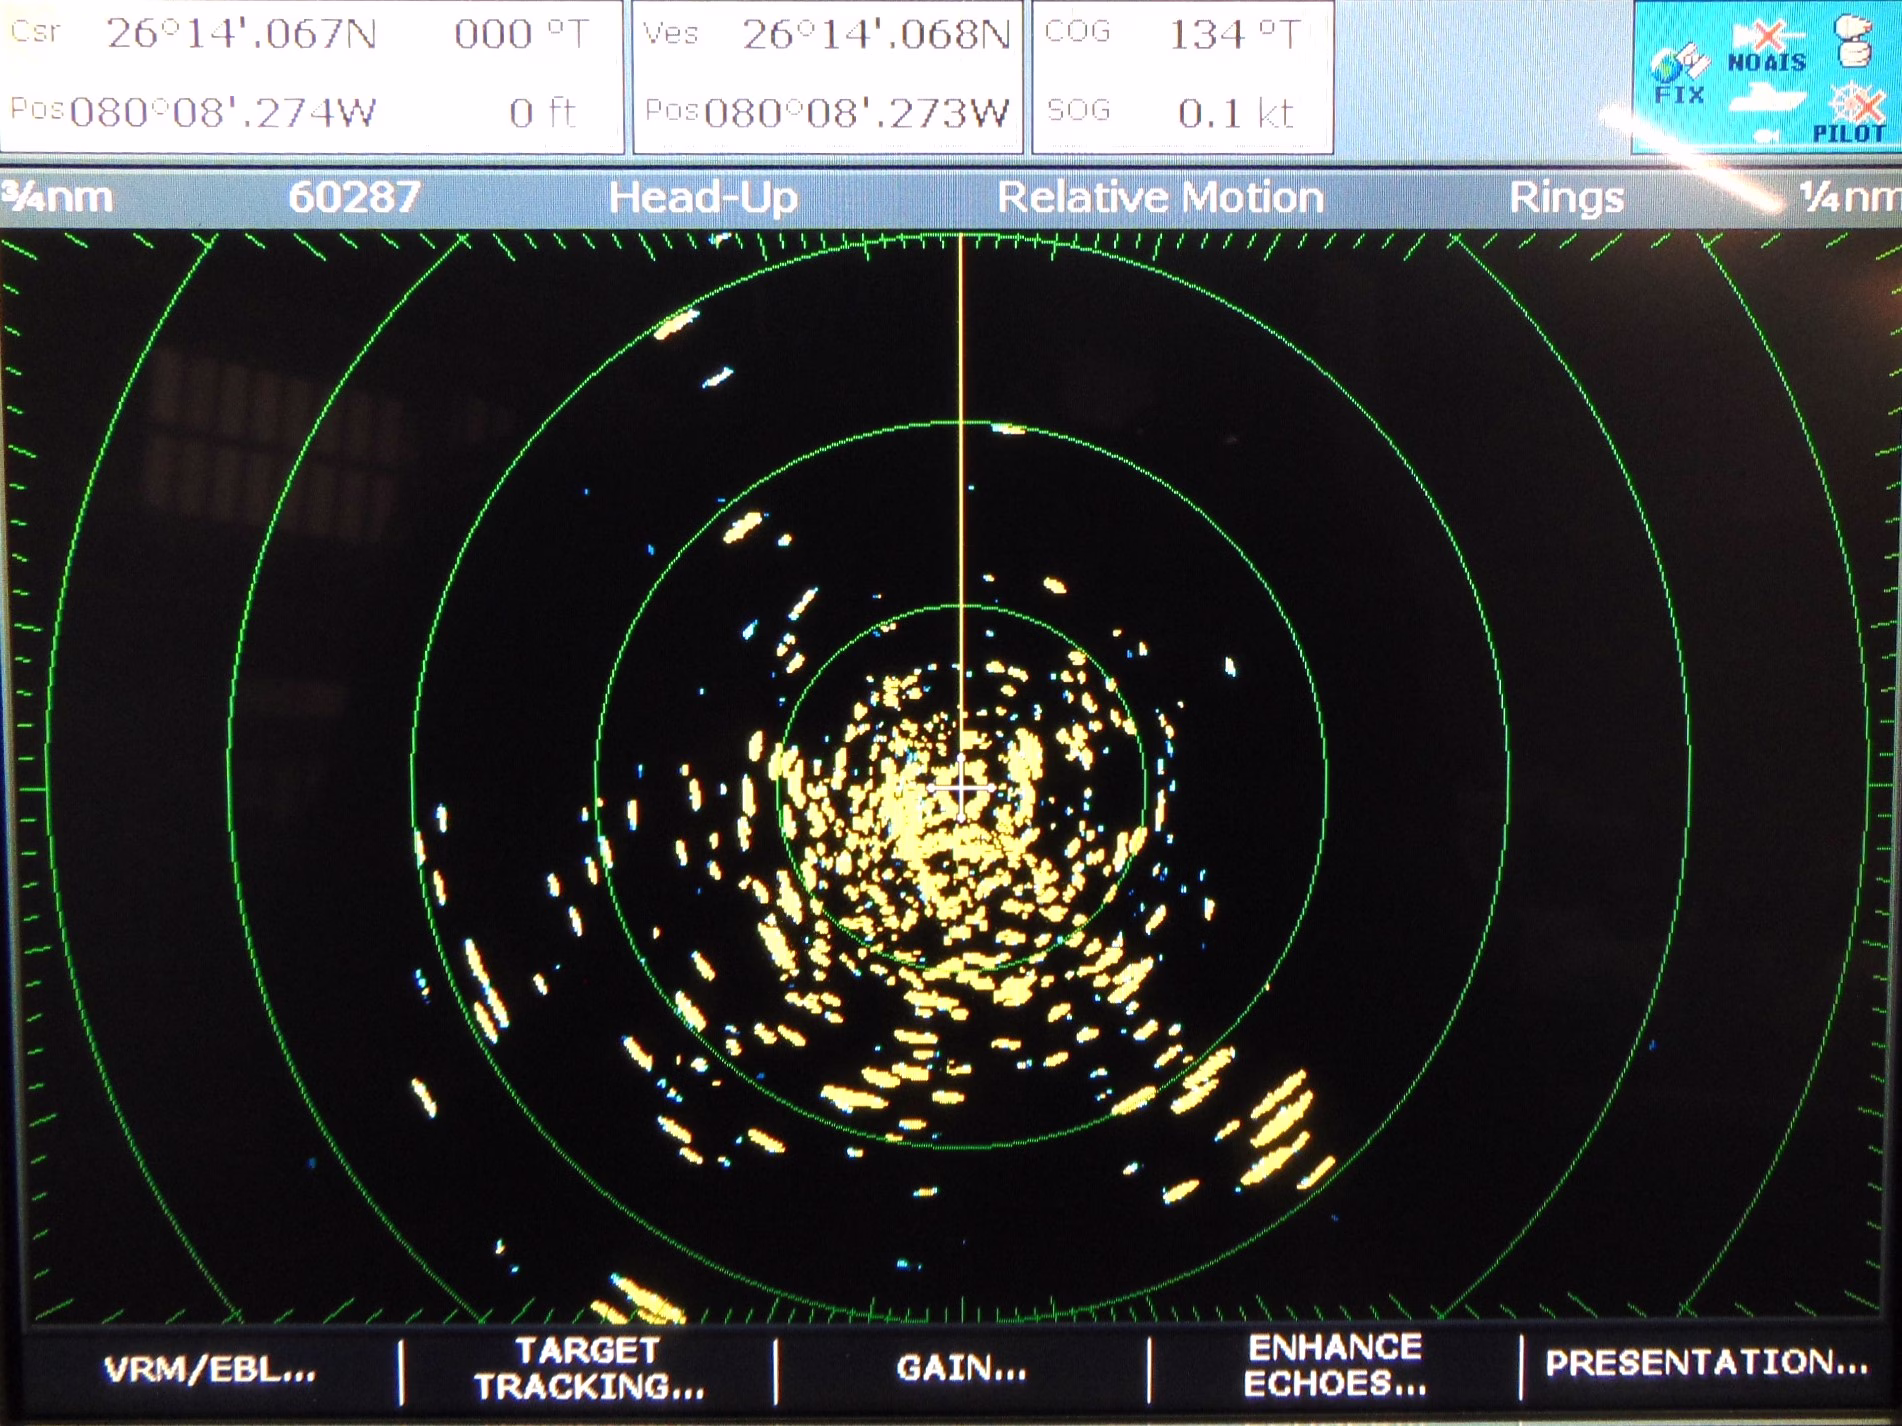
Task: Click the NO AIS status icon
Action: 1767,49
